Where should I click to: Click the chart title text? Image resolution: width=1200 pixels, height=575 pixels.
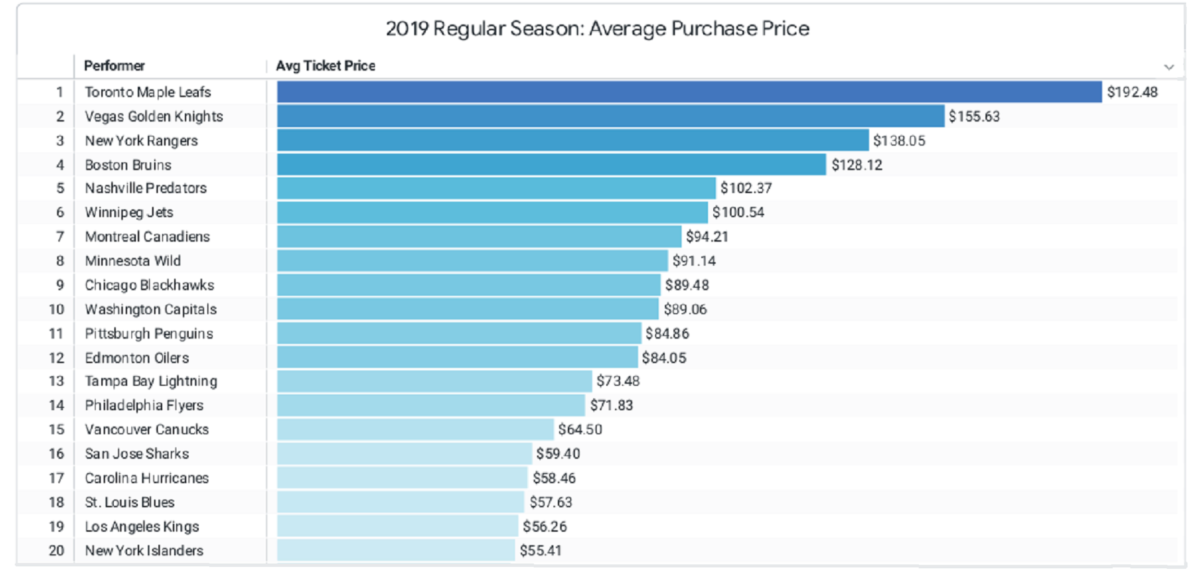tap(600, 29)
